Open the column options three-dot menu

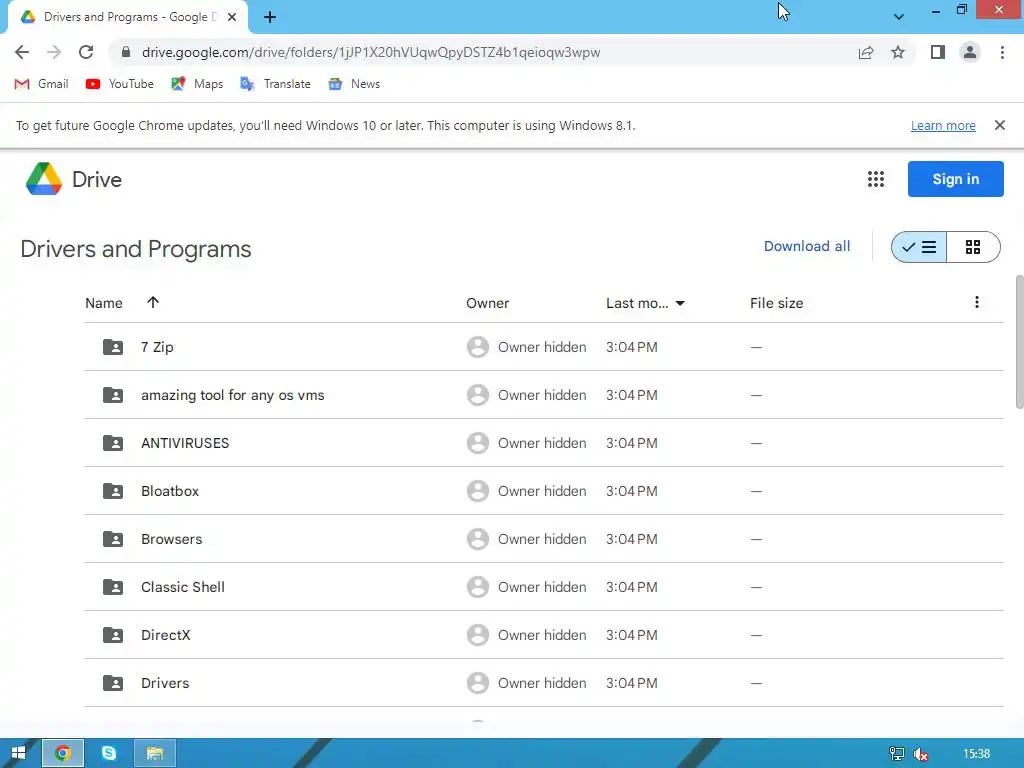[x=976, y=302]
